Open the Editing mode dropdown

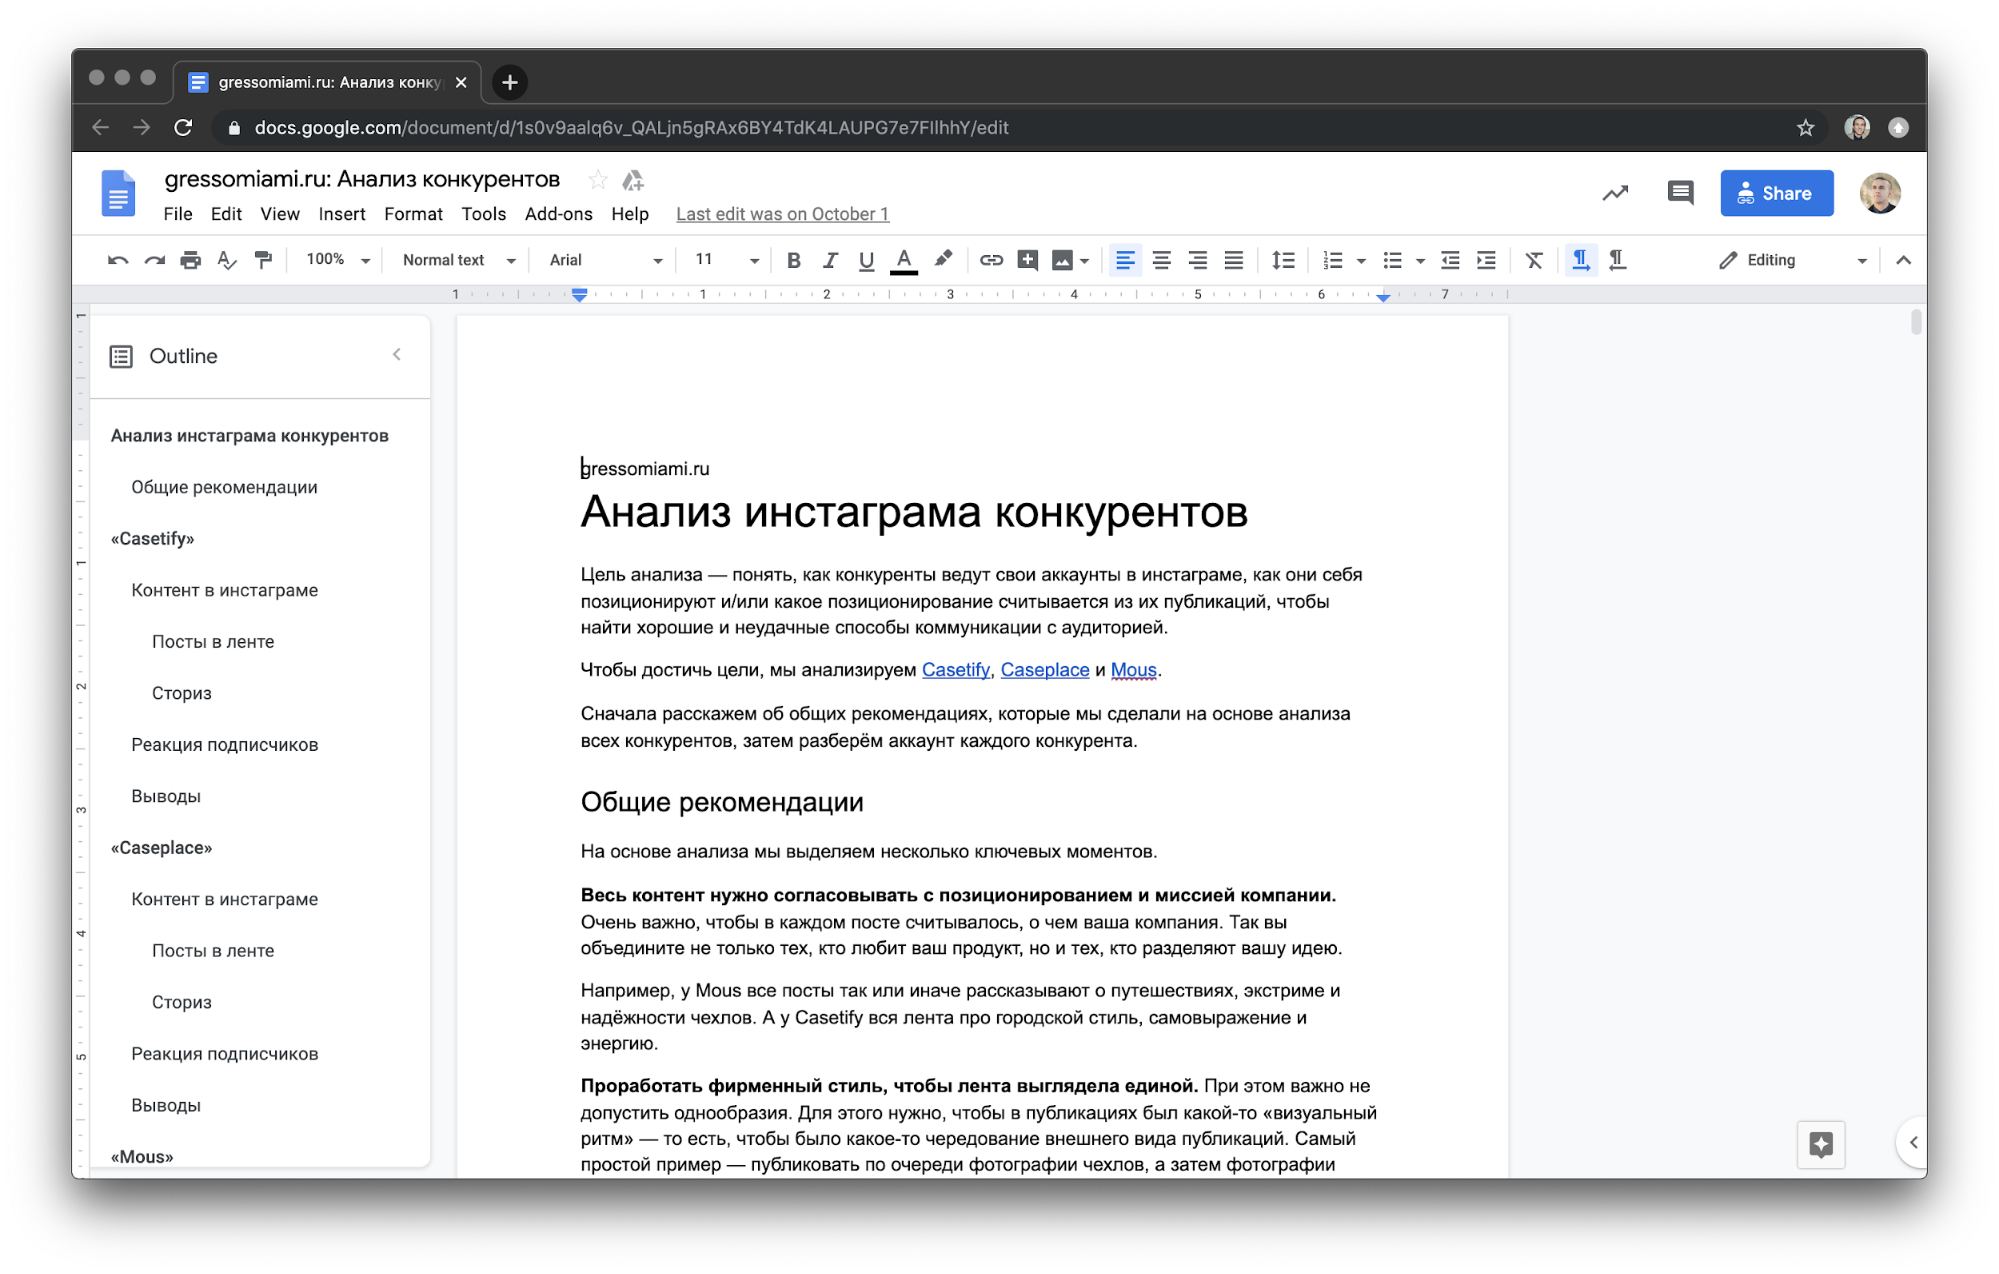pyautogui.click(x=1792, y=260)
